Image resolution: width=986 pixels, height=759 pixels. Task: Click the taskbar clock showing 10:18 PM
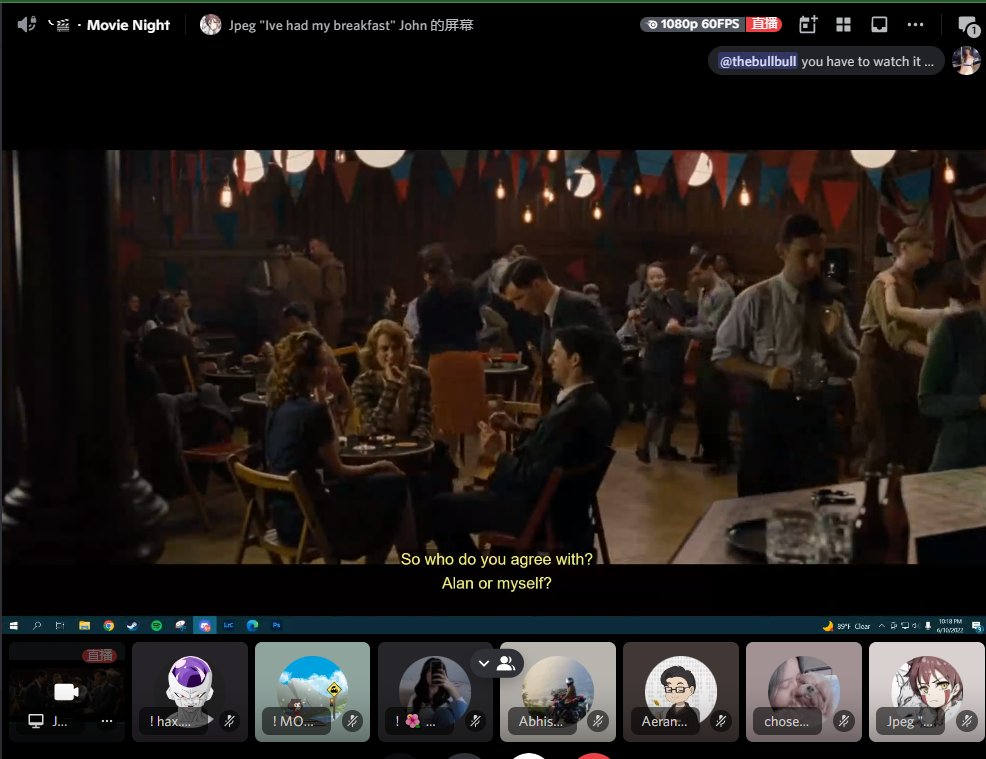tap(950, 626)
